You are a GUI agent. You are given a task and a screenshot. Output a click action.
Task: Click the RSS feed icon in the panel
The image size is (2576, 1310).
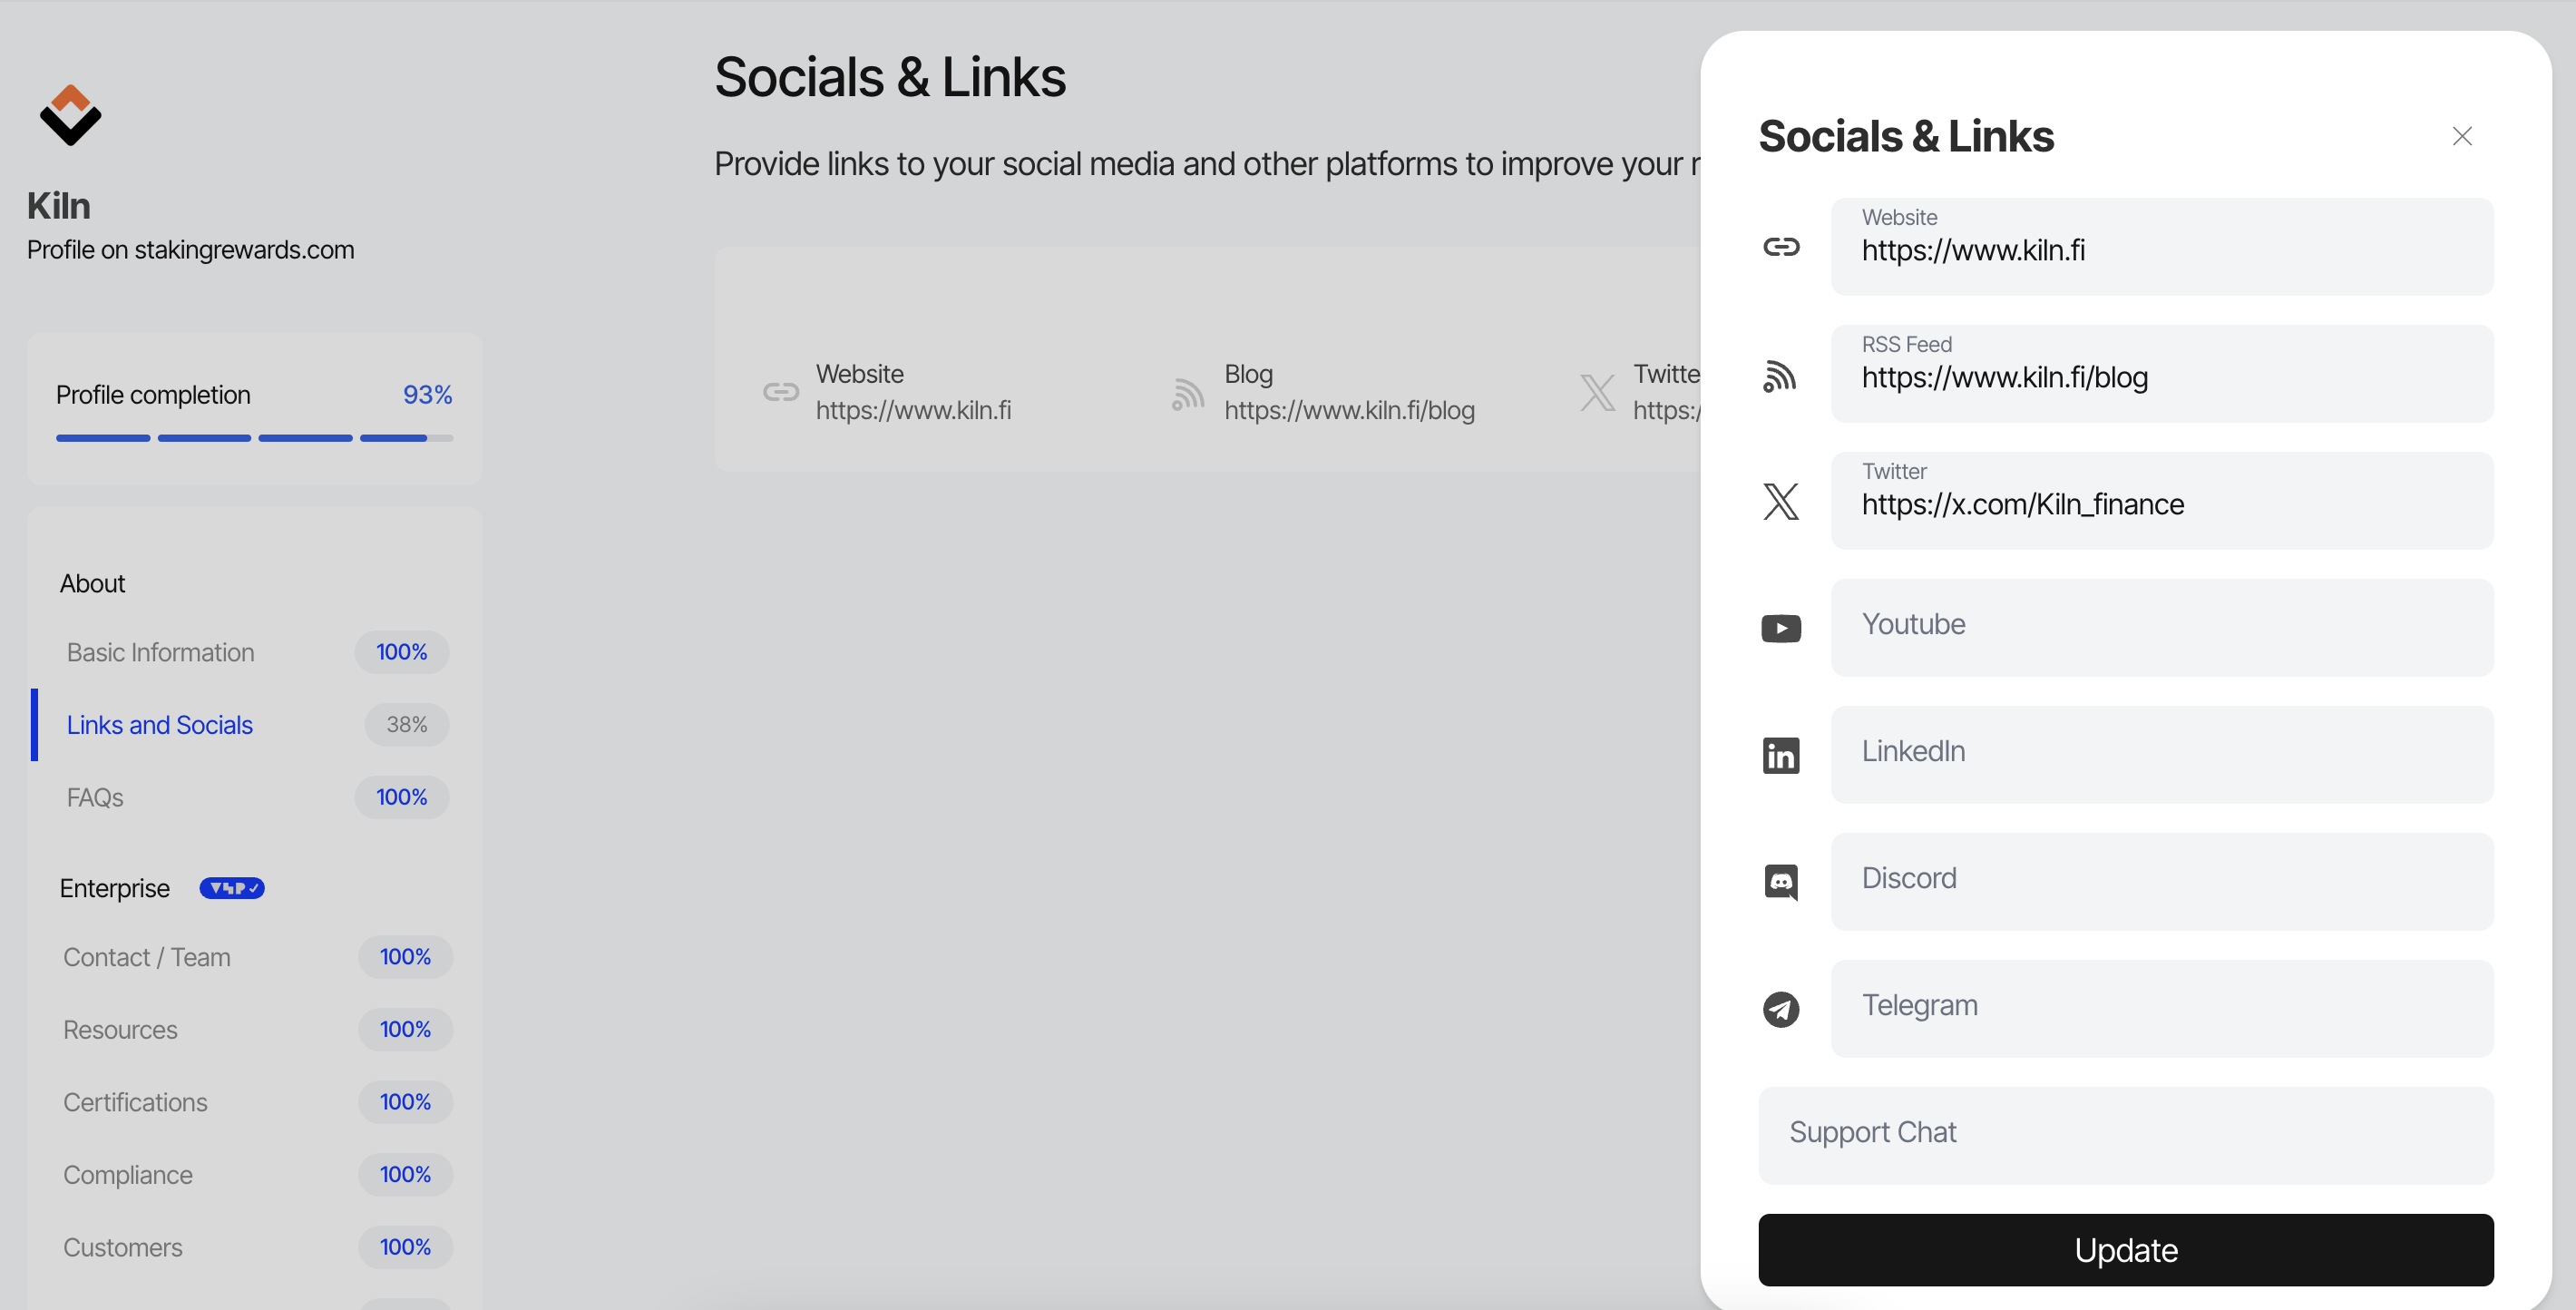1780,375
